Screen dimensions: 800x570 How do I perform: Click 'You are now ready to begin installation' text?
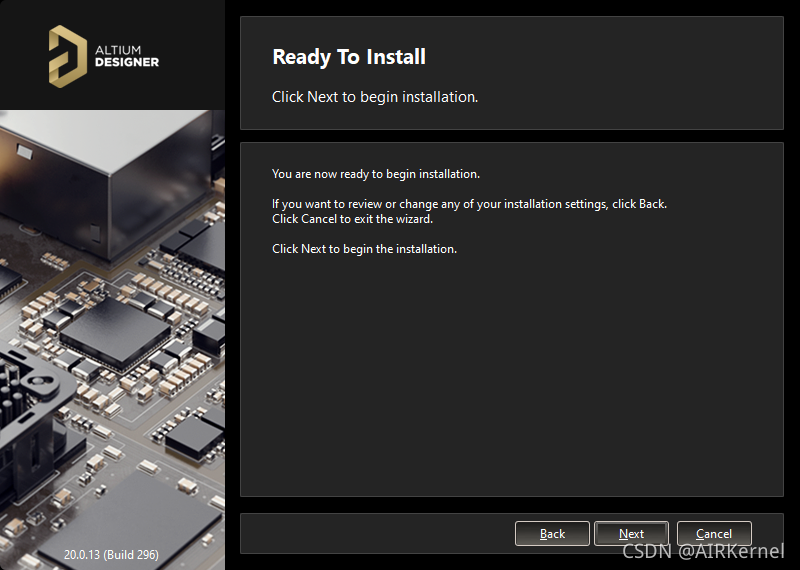click(376, 174)
